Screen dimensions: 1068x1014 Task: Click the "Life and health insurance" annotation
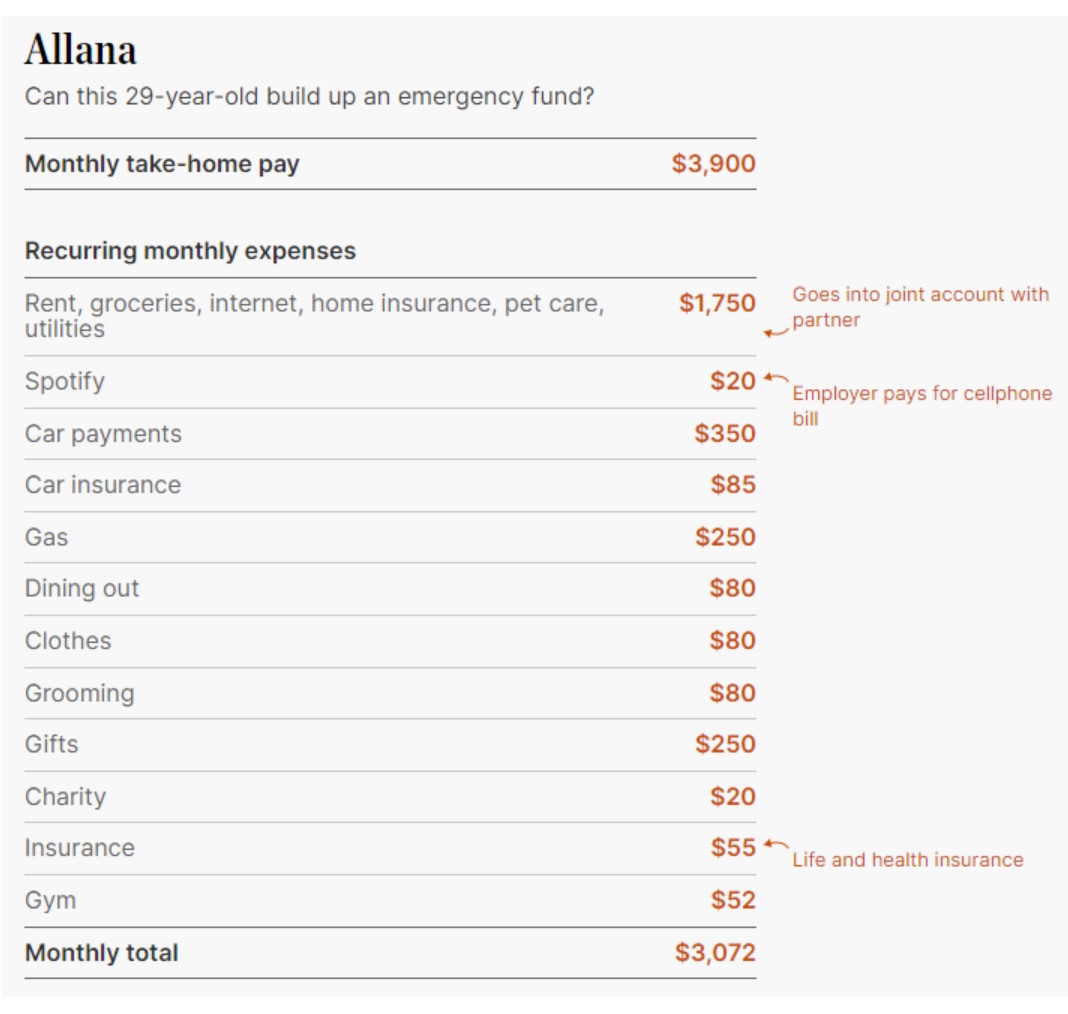coord(907,860)
